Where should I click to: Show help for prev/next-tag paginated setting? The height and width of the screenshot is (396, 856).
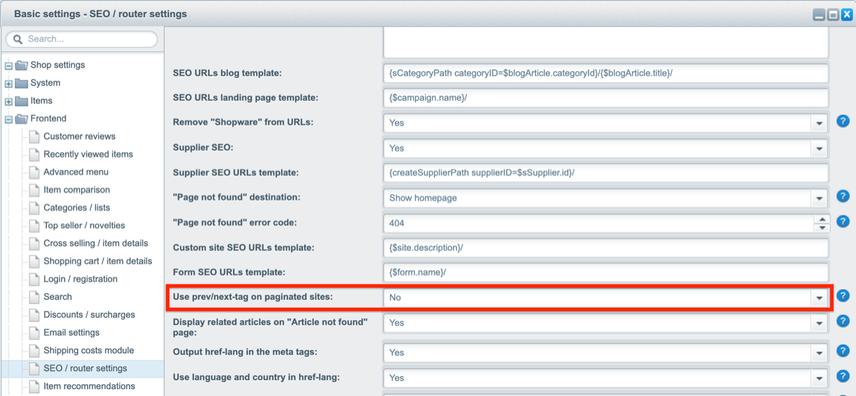pyautogui.click(x=843, y=295)
